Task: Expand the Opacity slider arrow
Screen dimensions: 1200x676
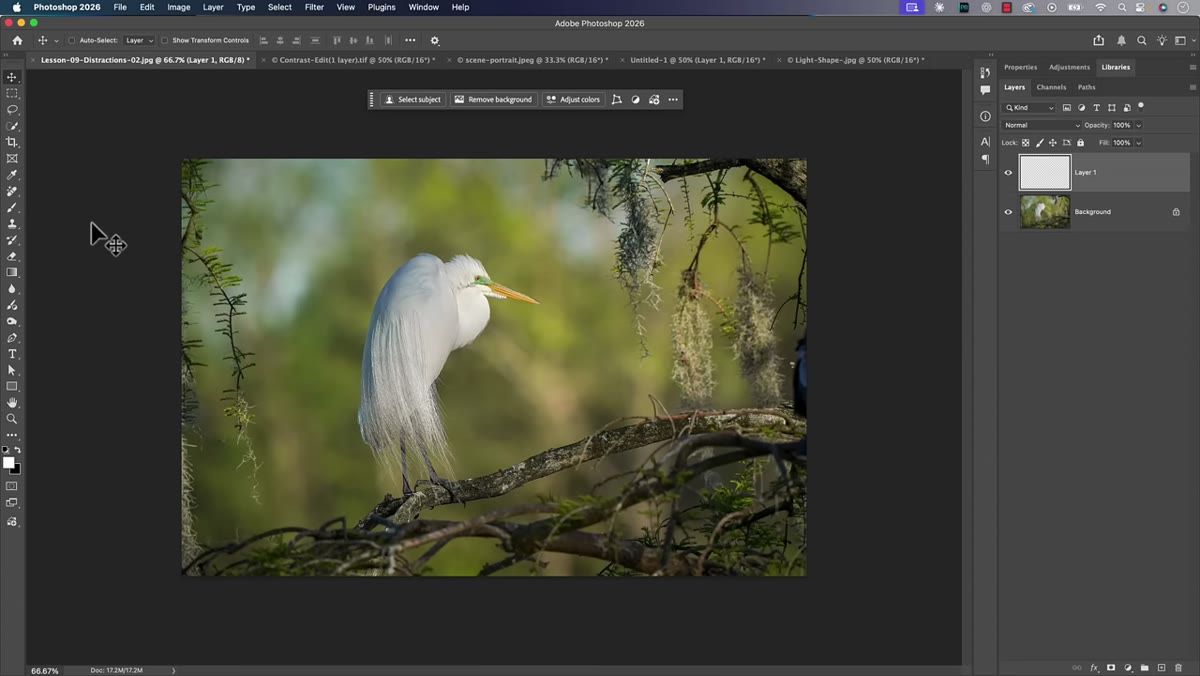Action: pos(1138,125)
